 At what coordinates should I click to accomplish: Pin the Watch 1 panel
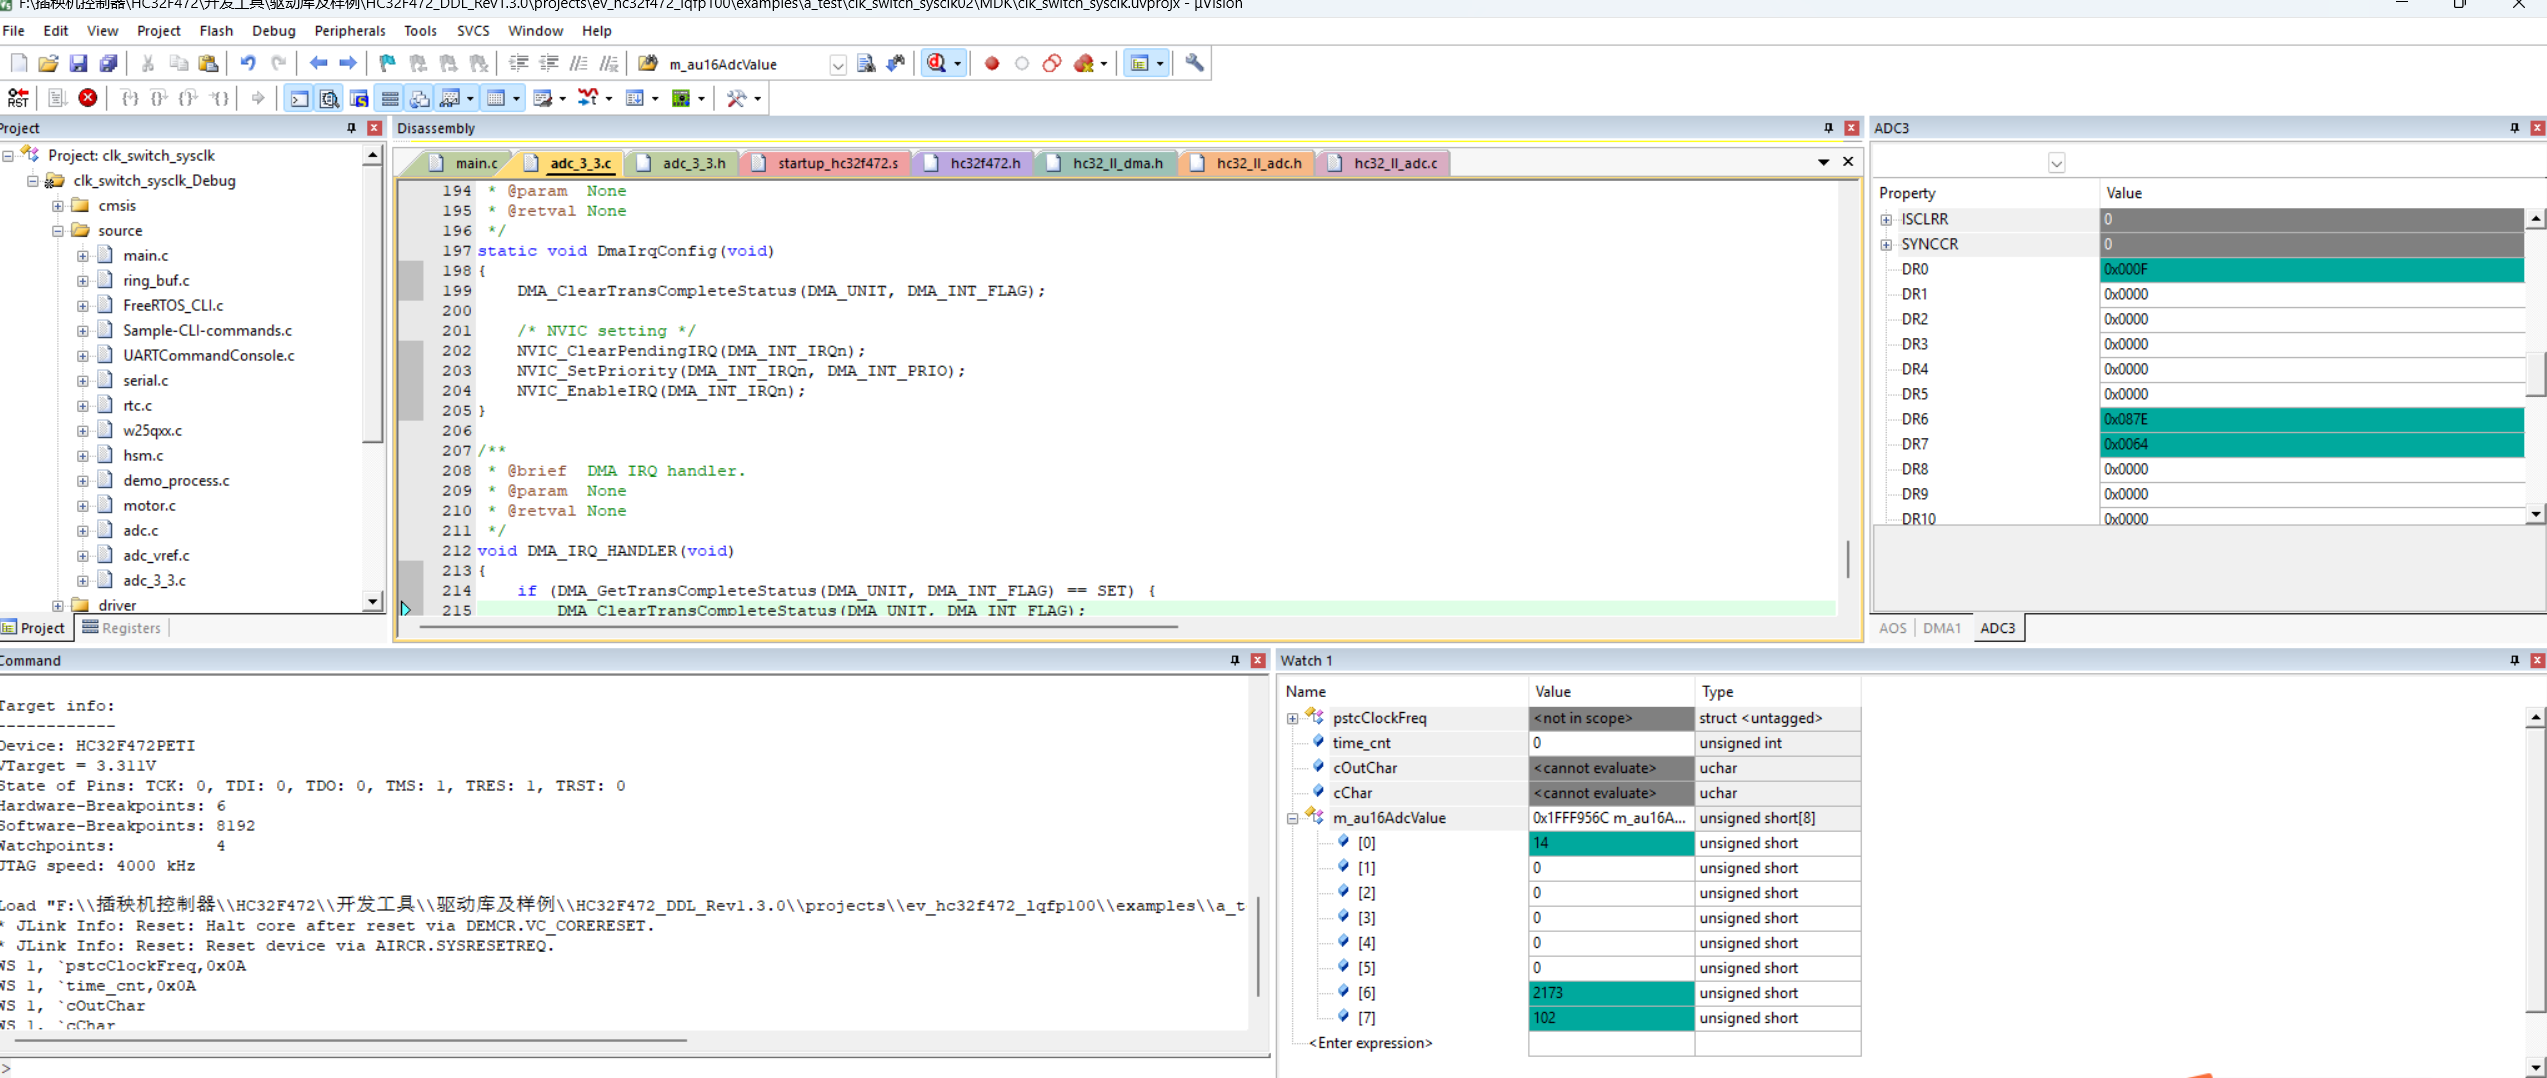pos(2514,660)
